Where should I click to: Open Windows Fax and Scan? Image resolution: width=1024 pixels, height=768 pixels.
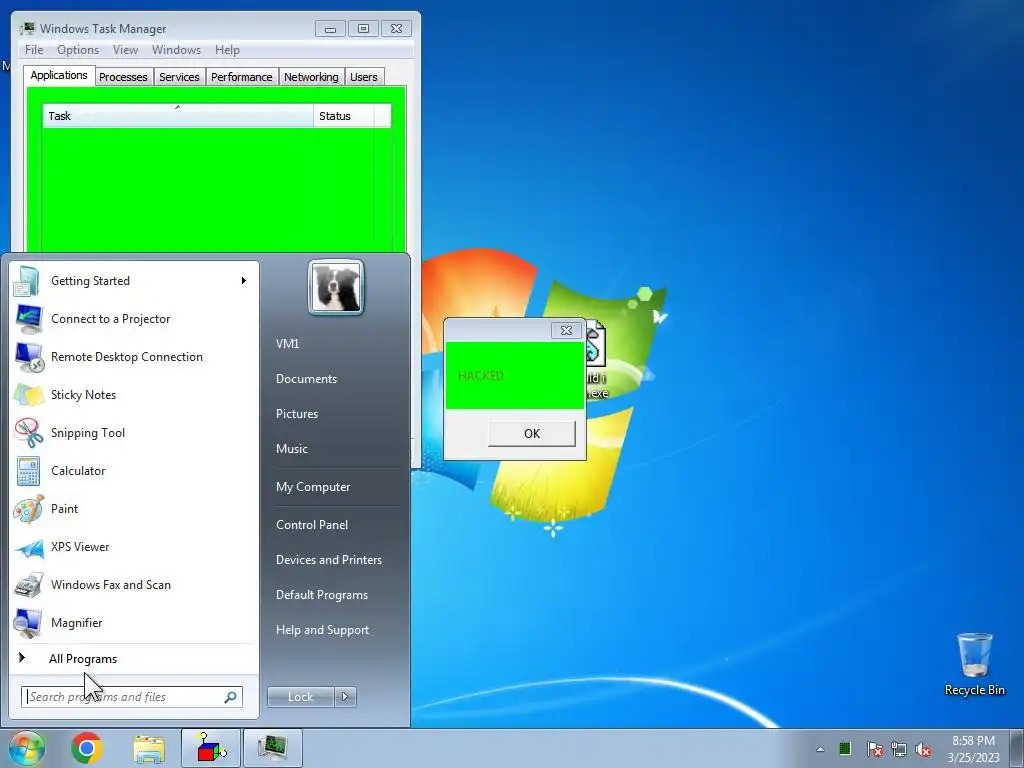(x=134, y=584)
